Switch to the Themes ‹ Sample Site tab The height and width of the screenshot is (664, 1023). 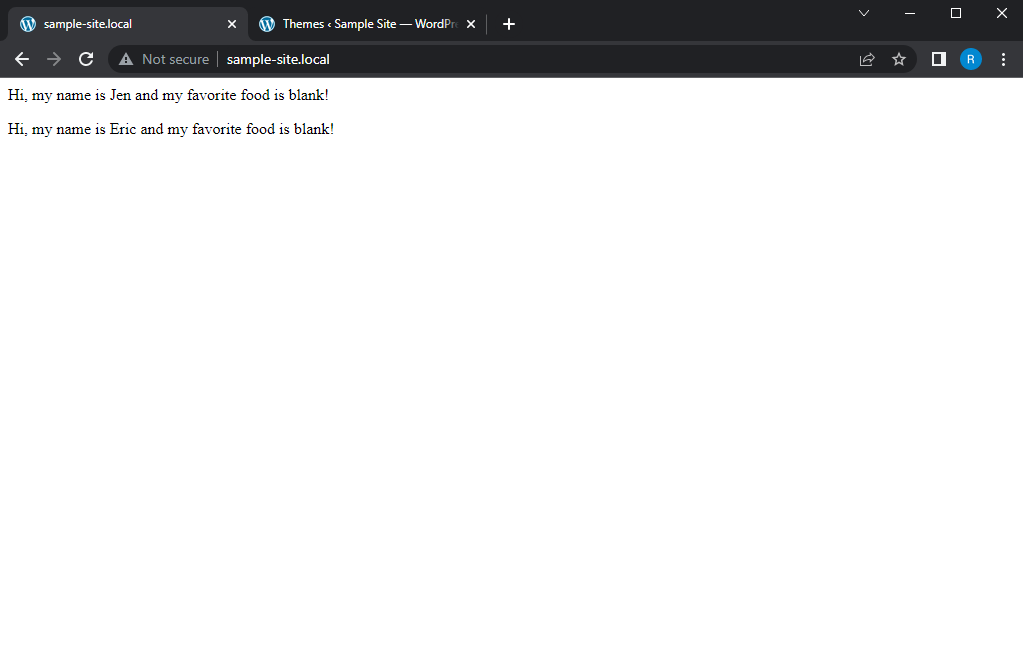[369, 24]
